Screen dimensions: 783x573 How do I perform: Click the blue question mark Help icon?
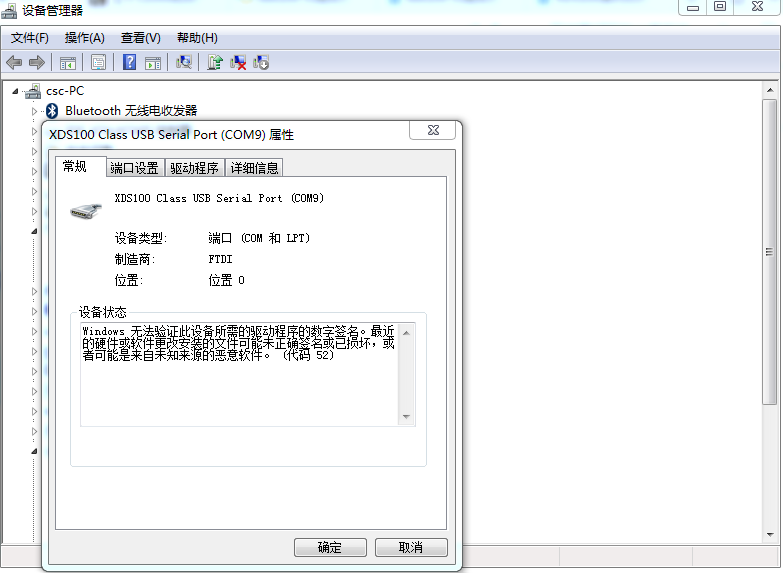point(129,62)
